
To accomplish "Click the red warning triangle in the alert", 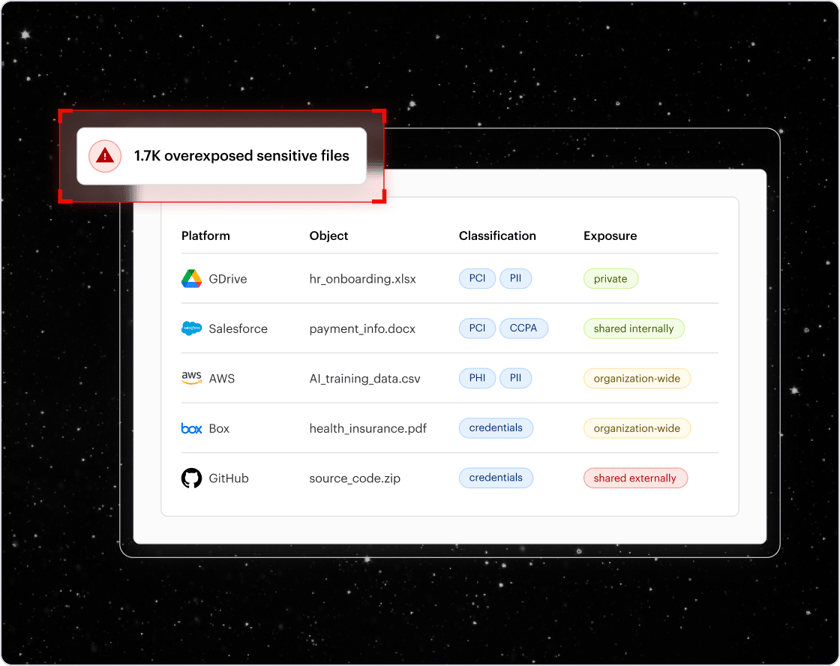I will click(x=104, y=156).
